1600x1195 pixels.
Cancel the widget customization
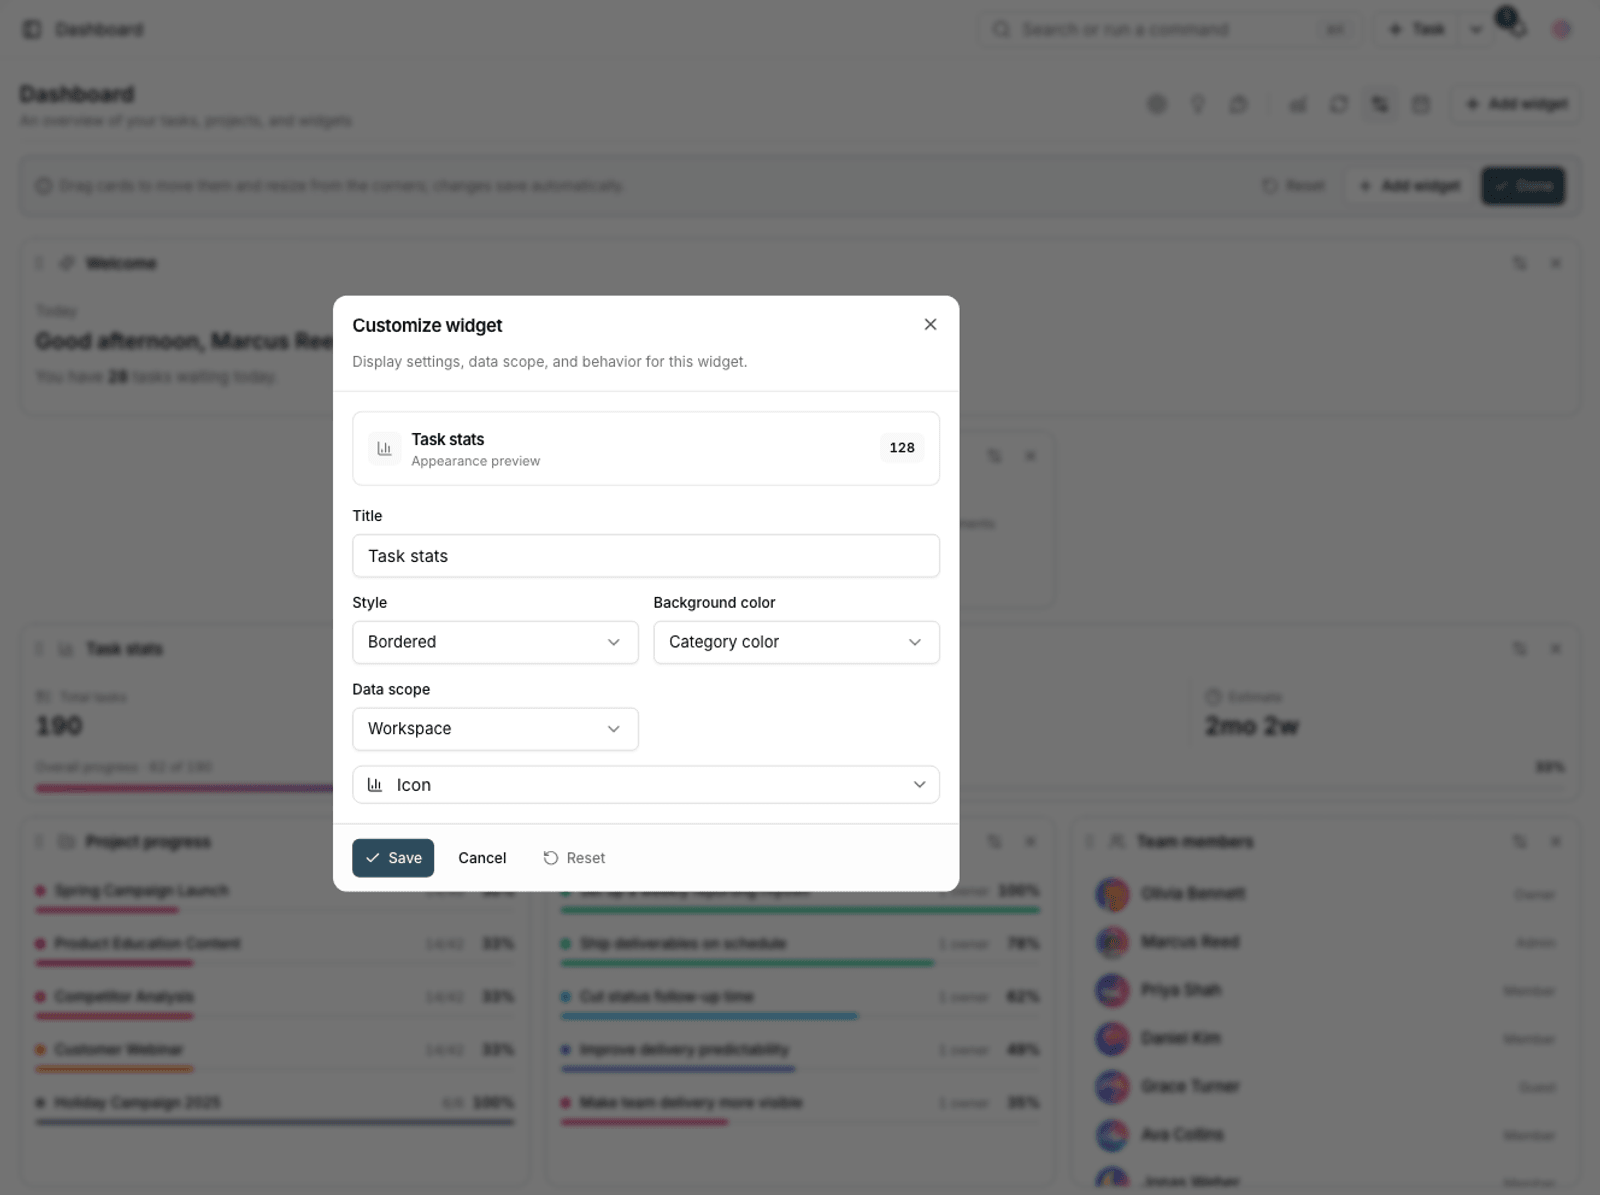click(x=482, y=858)
